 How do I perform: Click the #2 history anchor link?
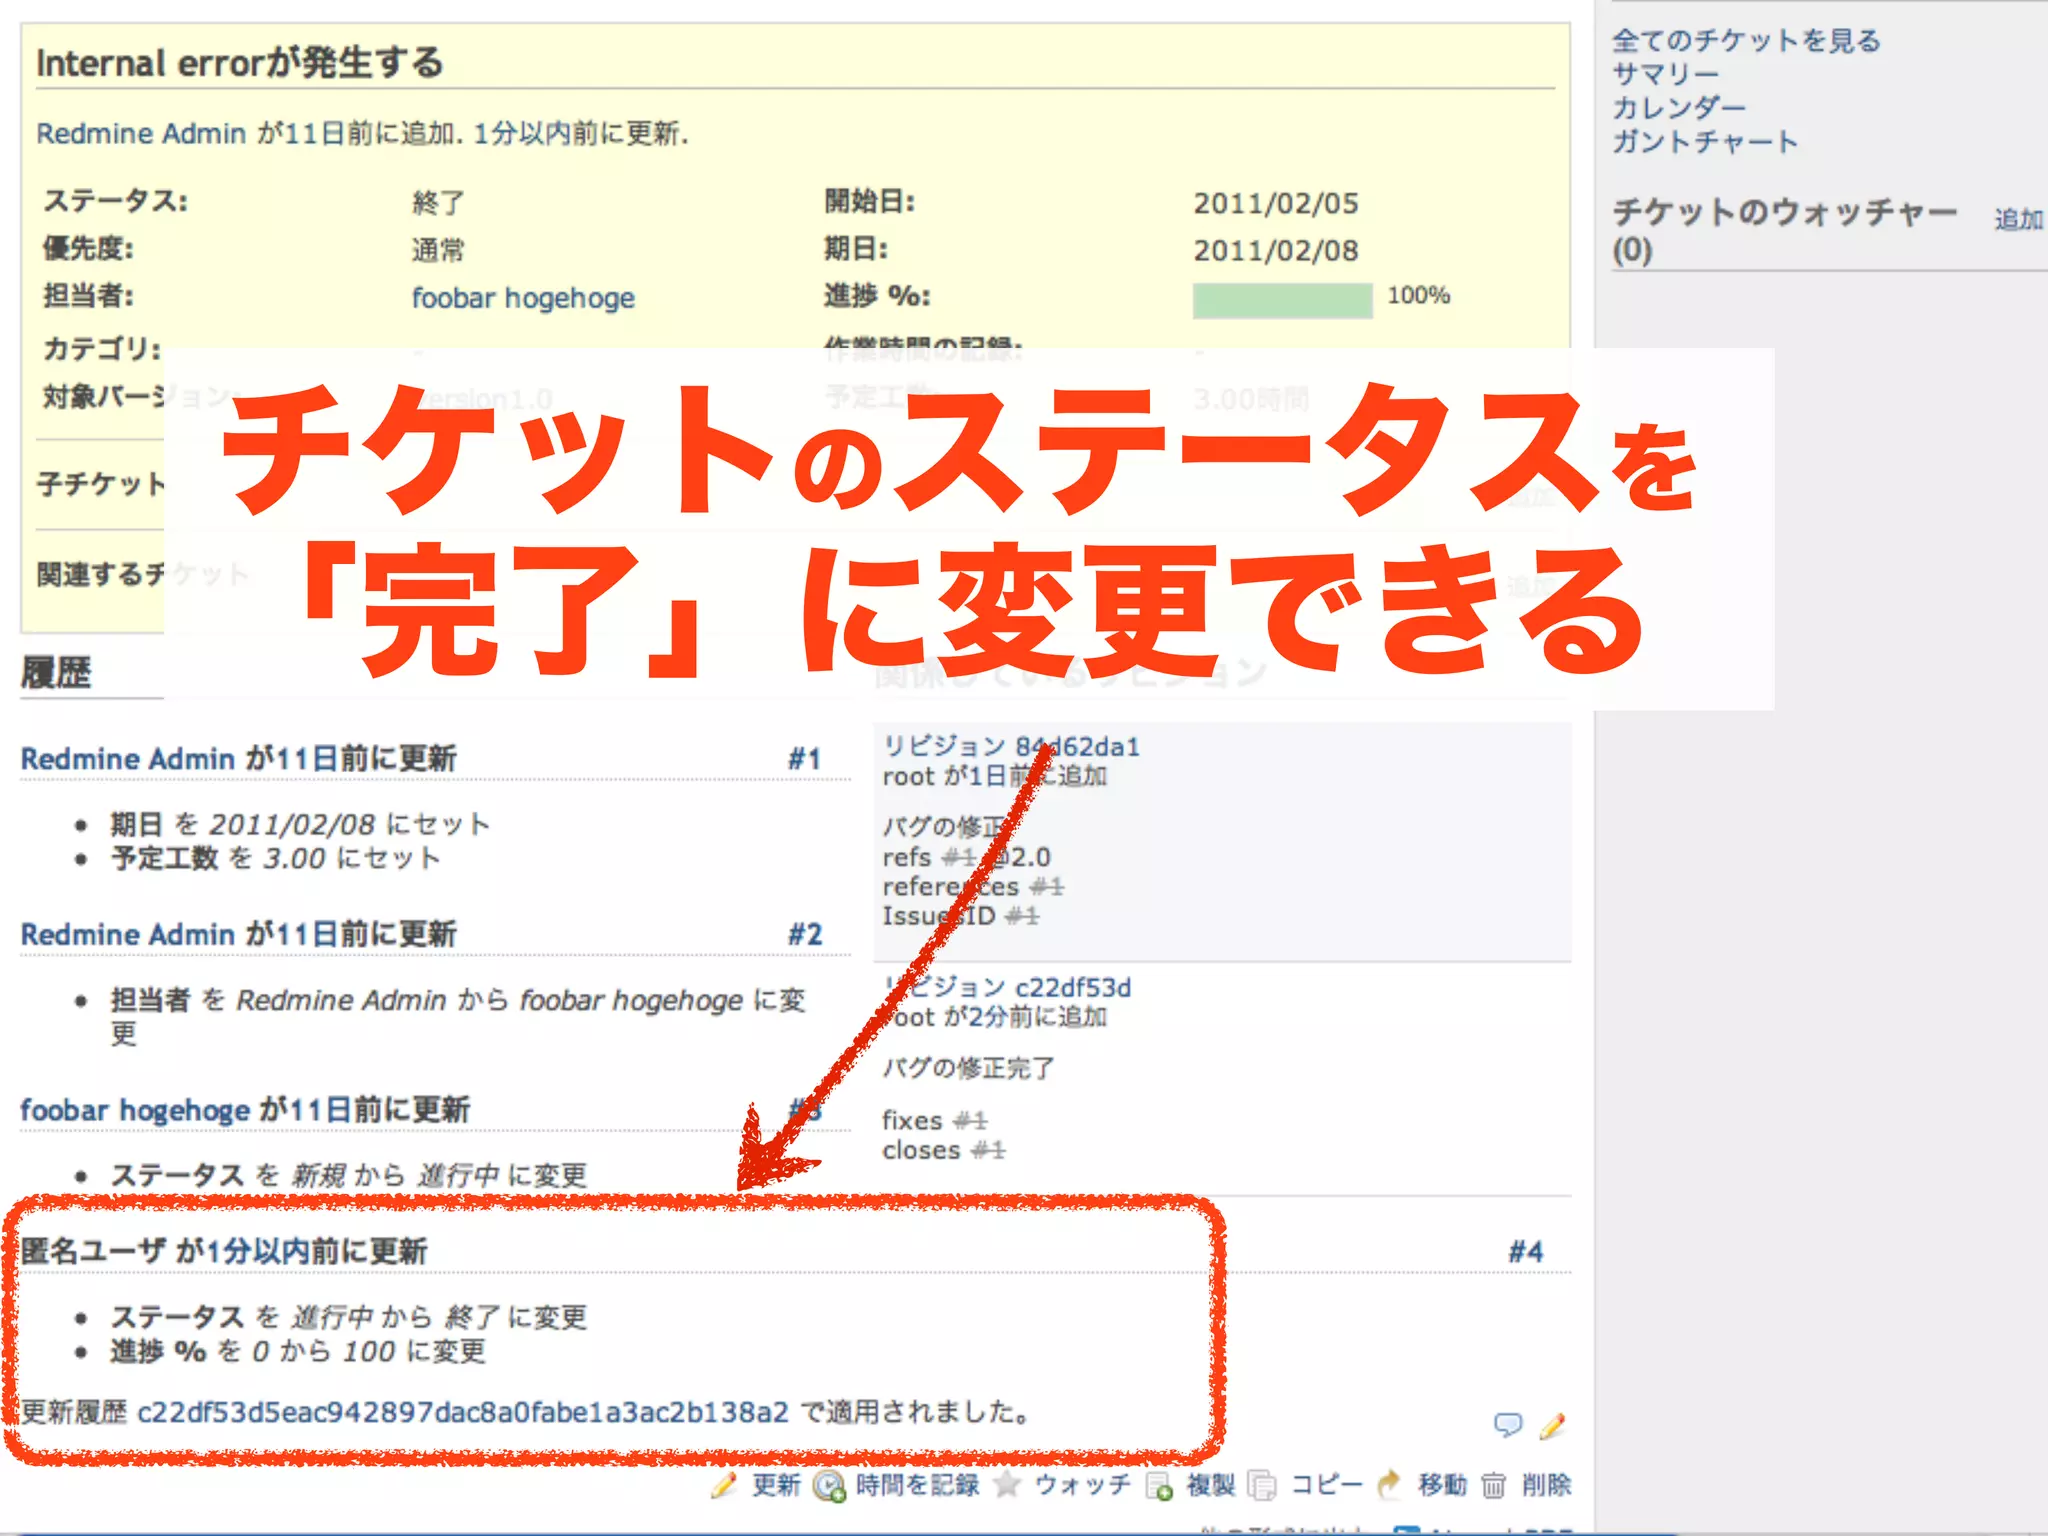tap(805, 934)
